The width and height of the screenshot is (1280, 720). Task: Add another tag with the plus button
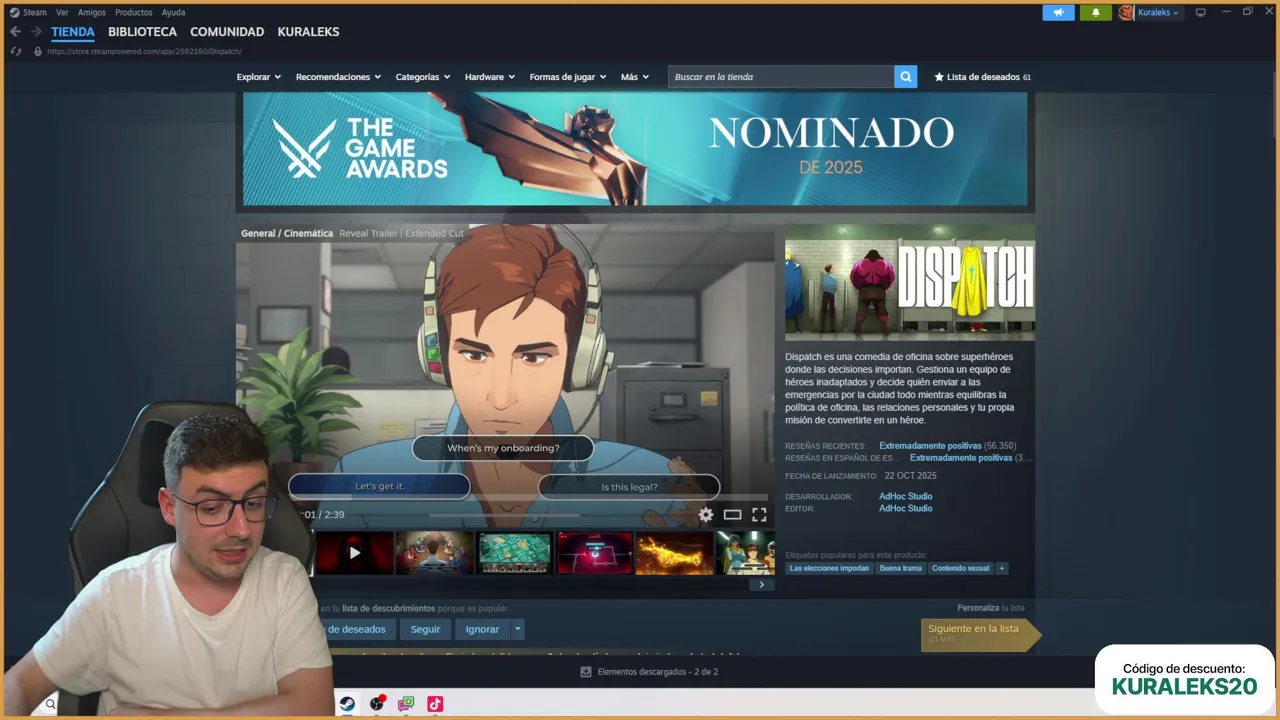coord(1002,568)
